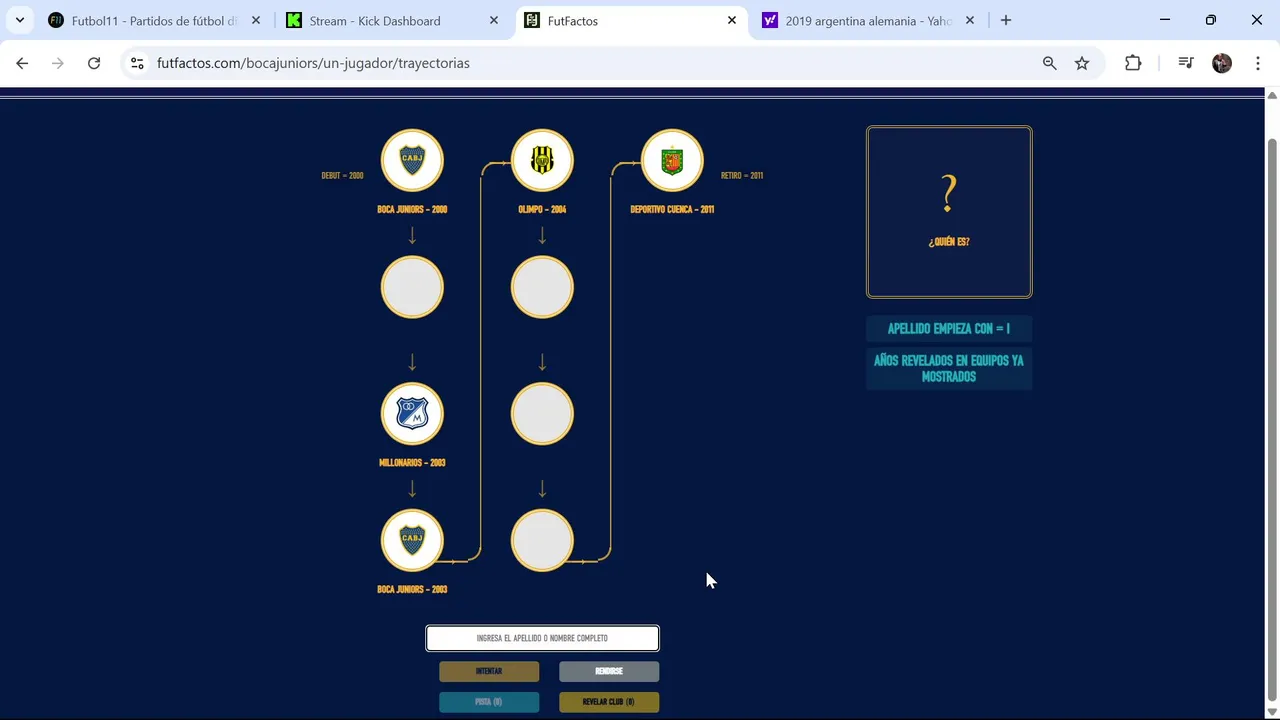Click the 'Debut = 2000' label
Viewport: 1280px width, 720px height.
point(342,176)
